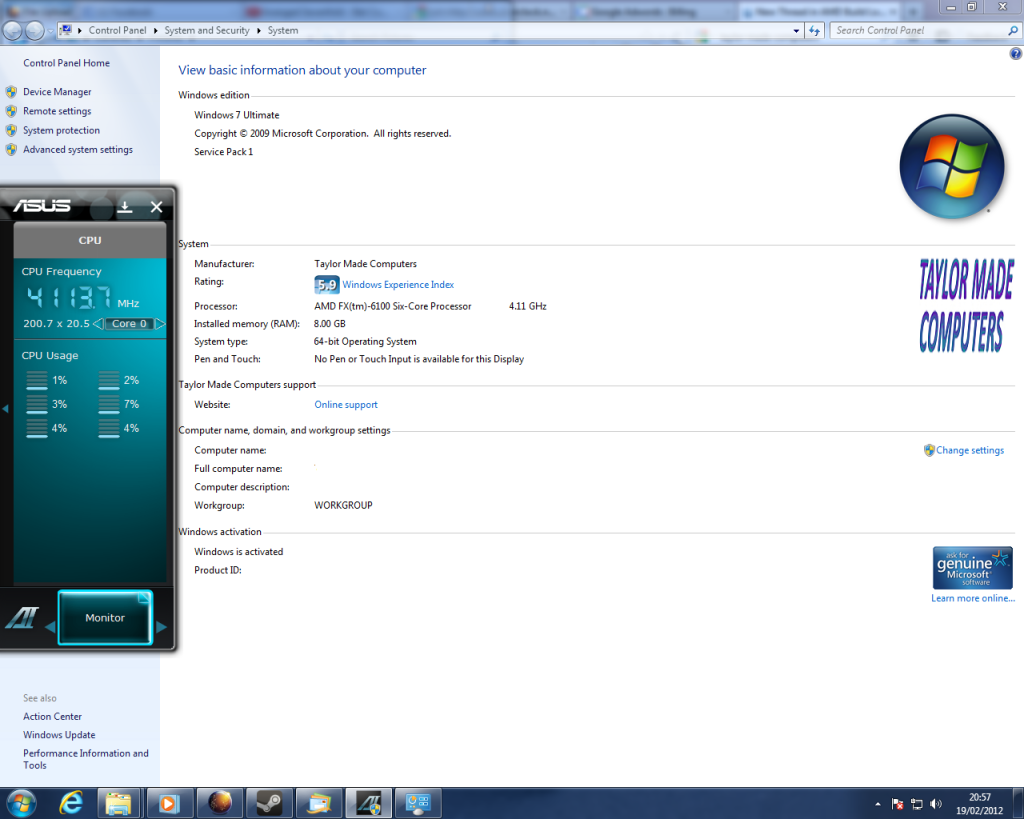Click the ASUS logo in the widget header
Viewport: 1024px width, 819px height.
42,206
